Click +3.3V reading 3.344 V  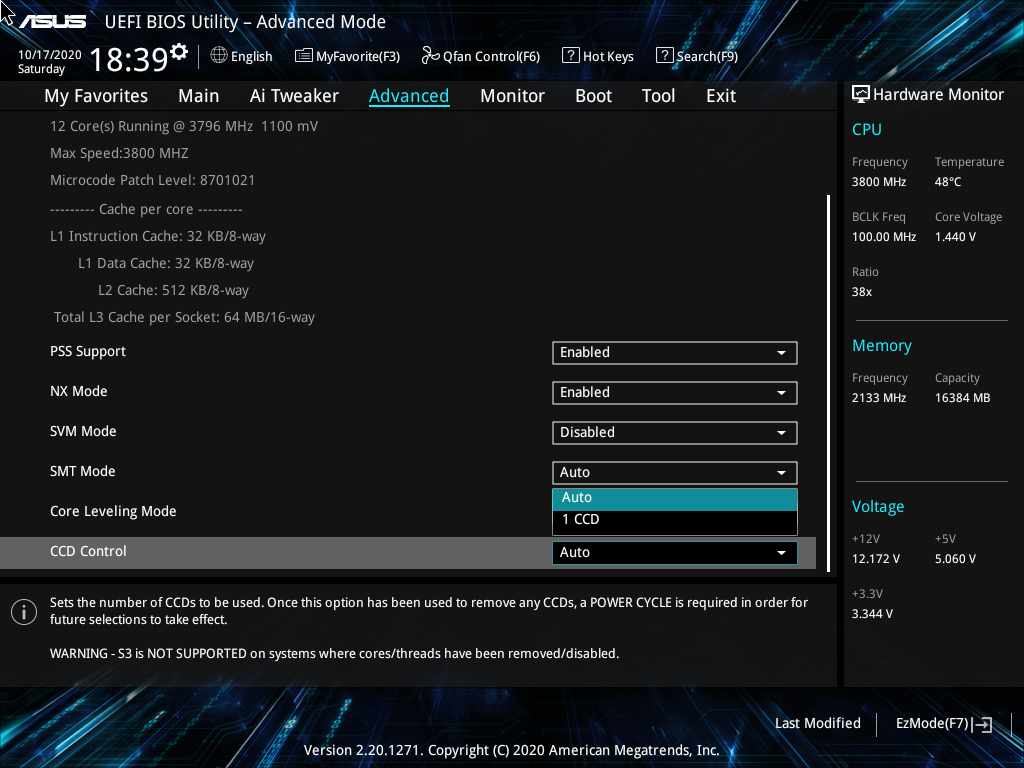point(872,614)
